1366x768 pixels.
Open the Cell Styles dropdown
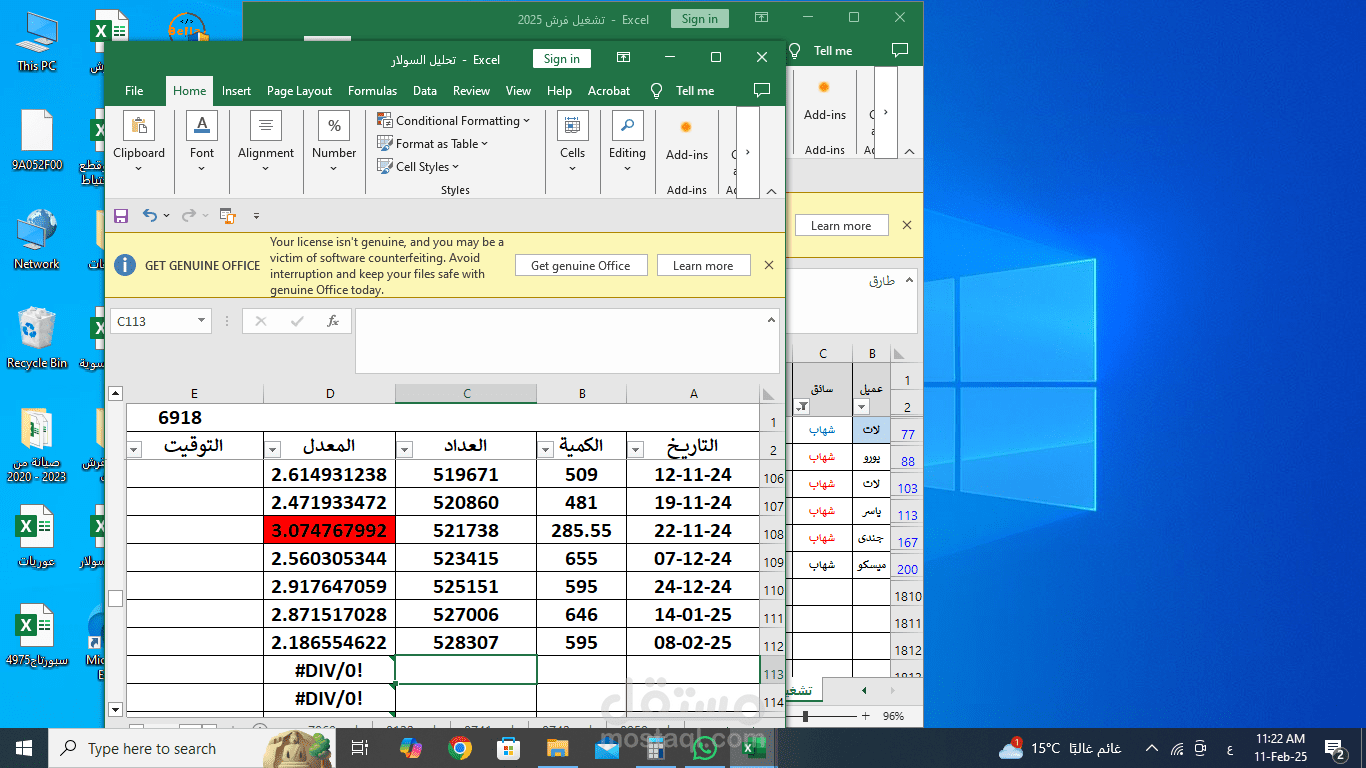pos(418,166)
